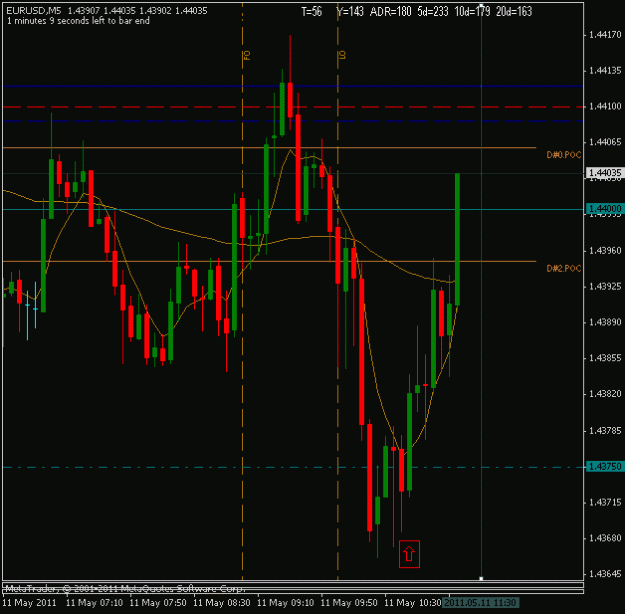Click the D#0.POC line label
Image resolution: width=625 pixels, height=614 pixels.
pyautogui.click(x=564, y=155)
